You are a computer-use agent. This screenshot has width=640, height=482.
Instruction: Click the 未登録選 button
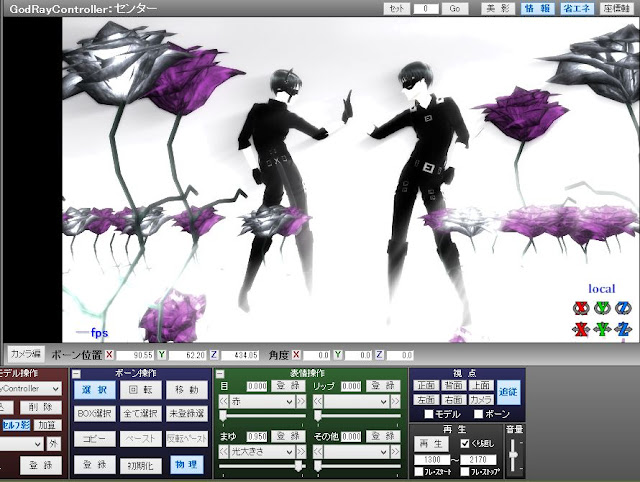tap(187, 414)
